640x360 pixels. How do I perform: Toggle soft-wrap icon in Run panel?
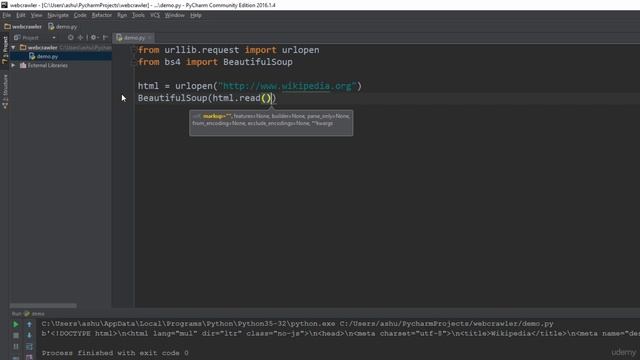pos(29,347)
